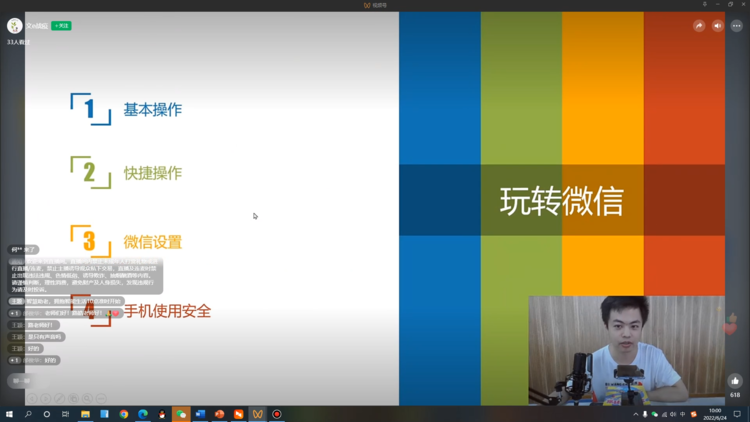Open Task View on the taskbar
The height and width of the screenshot is (422, 750).
click(x=66, y=414)
